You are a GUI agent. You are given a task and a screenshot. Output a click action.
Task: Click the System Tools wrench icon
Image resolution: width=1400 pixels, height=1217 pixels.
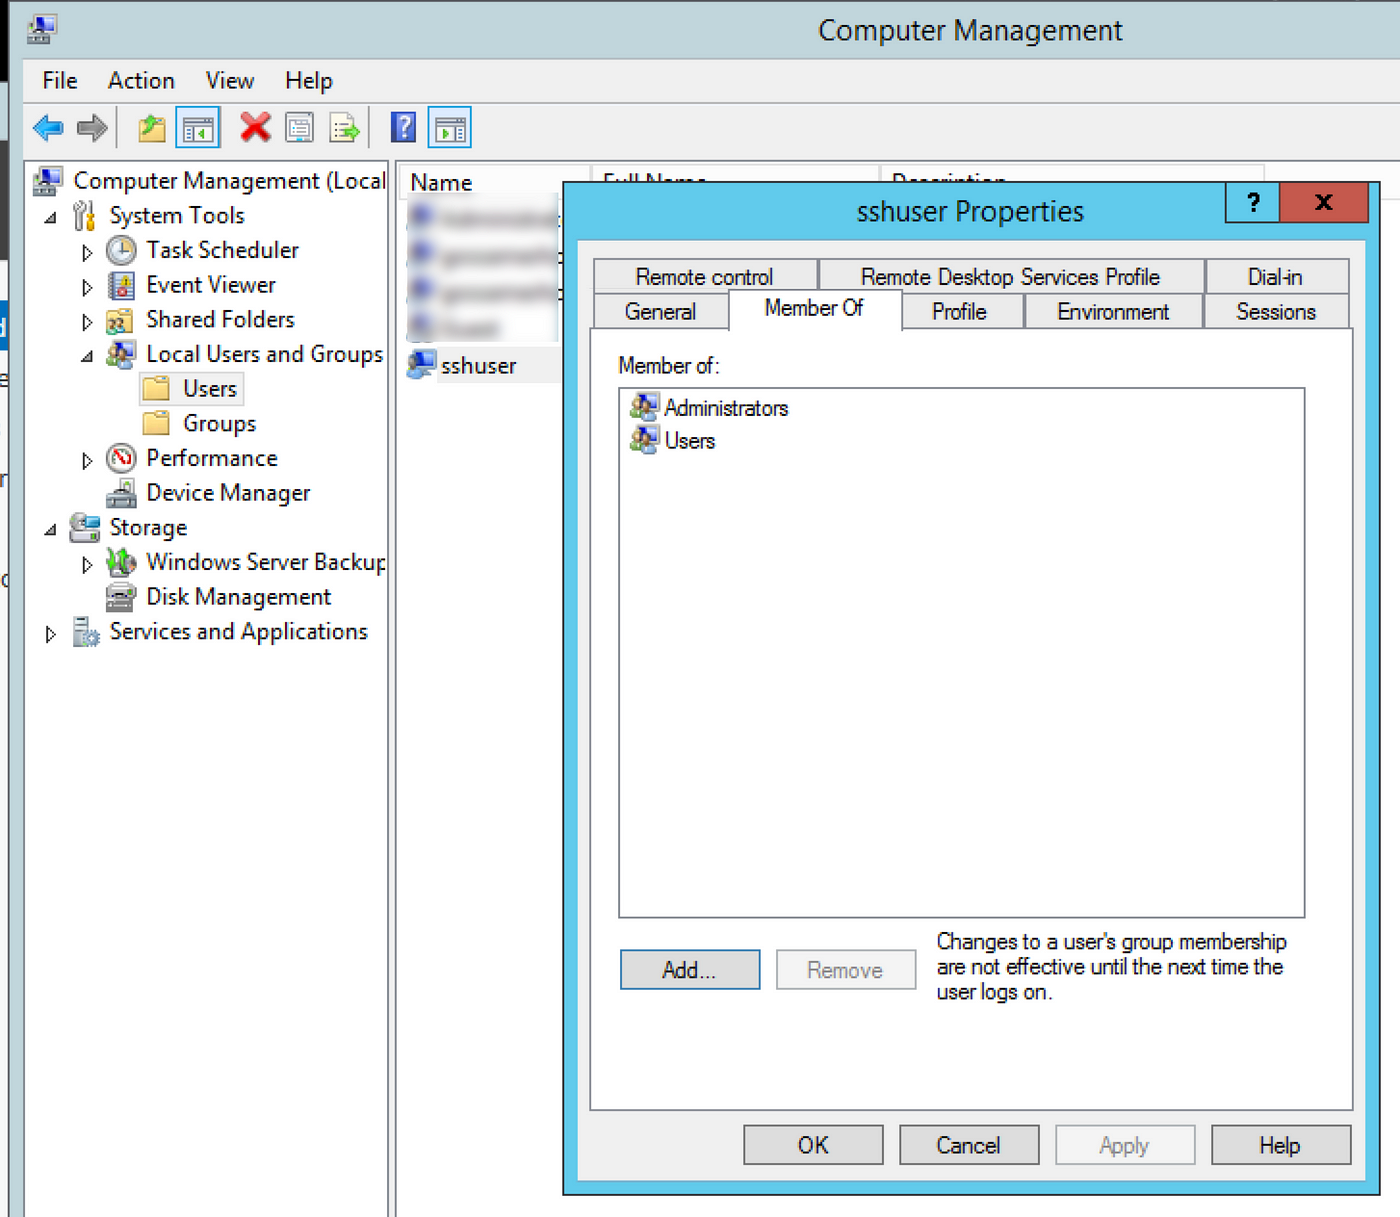pos(85,215)
